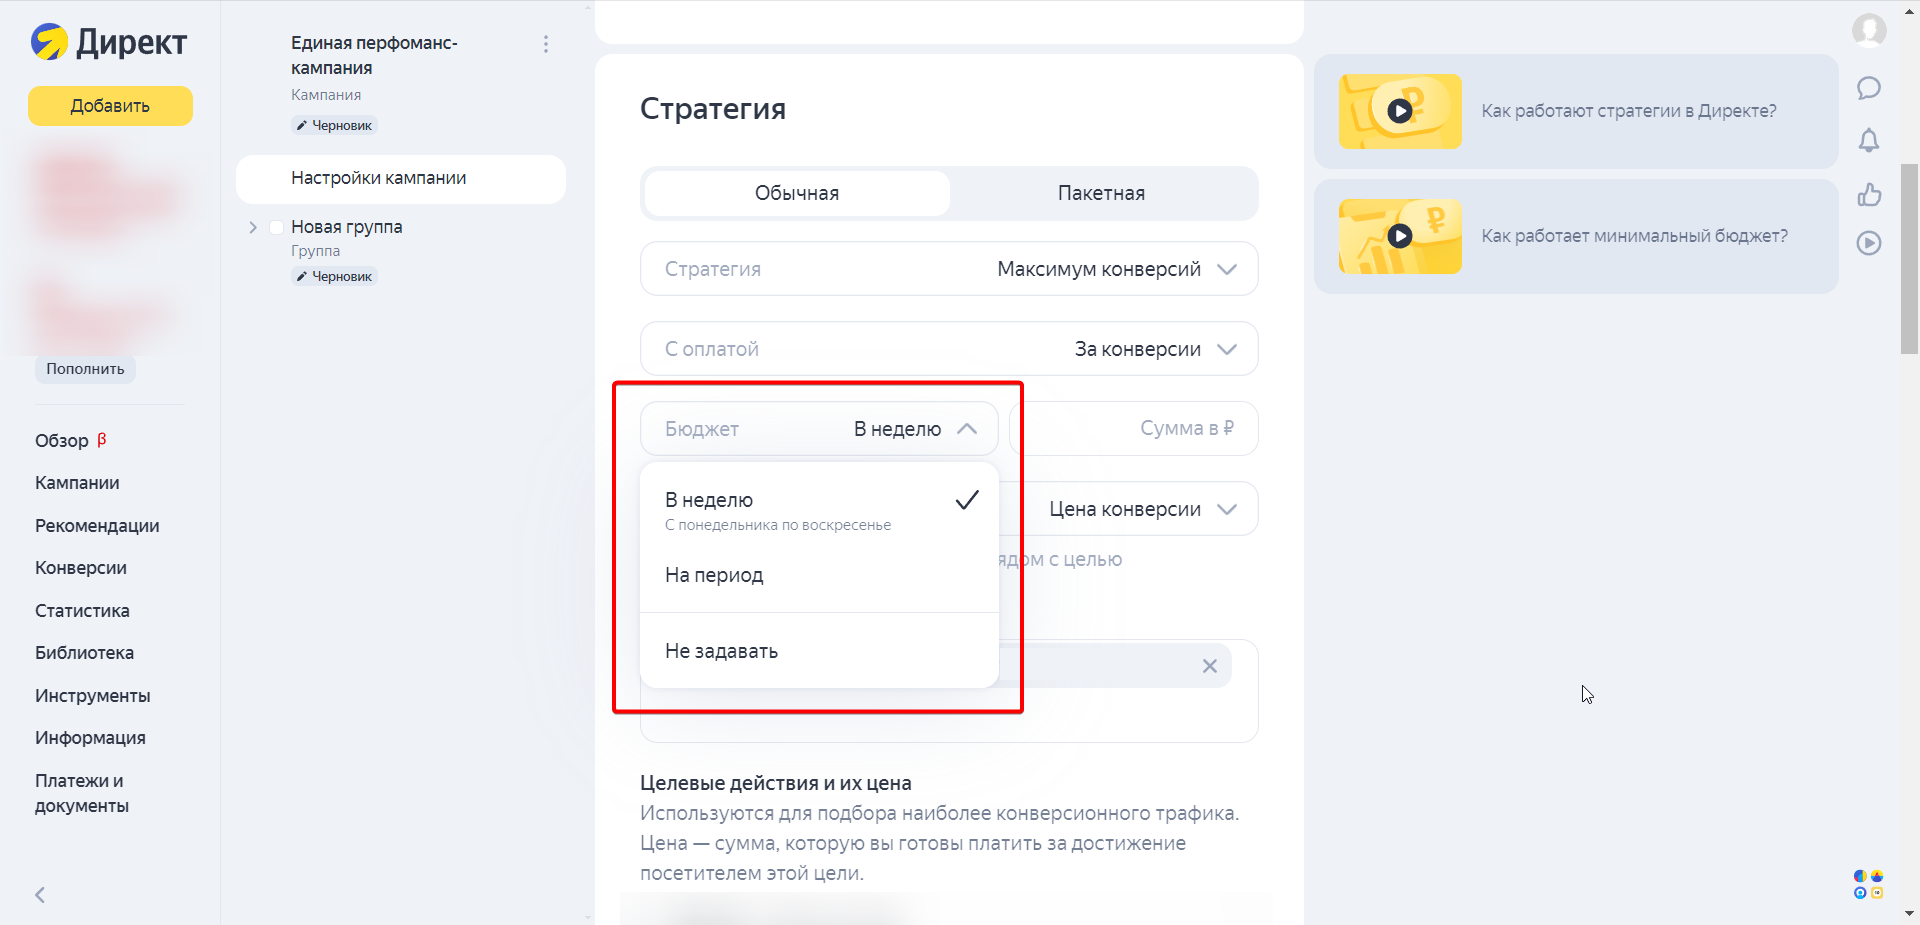Select the 'На период' budget option
This screenshot has width=1920, height=925.
pyautogui.click(x=713, y=575)
